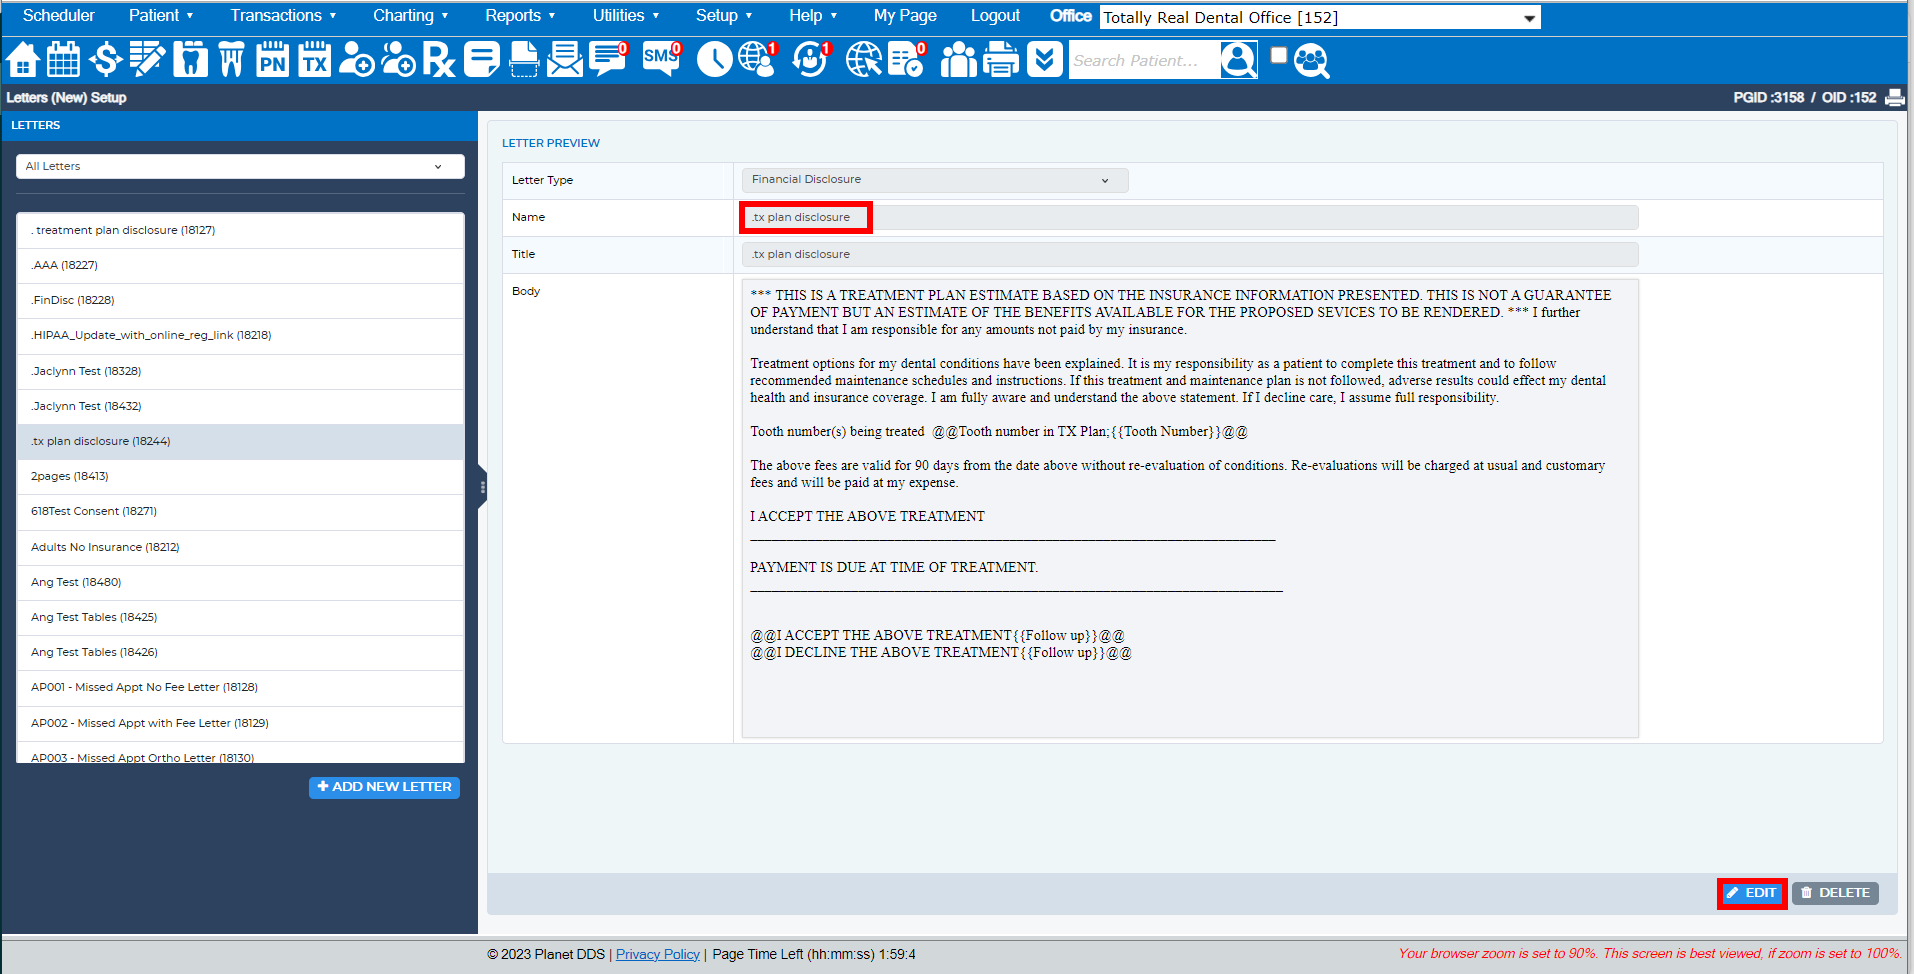Open the PN progress notes icon

[272, 59]
